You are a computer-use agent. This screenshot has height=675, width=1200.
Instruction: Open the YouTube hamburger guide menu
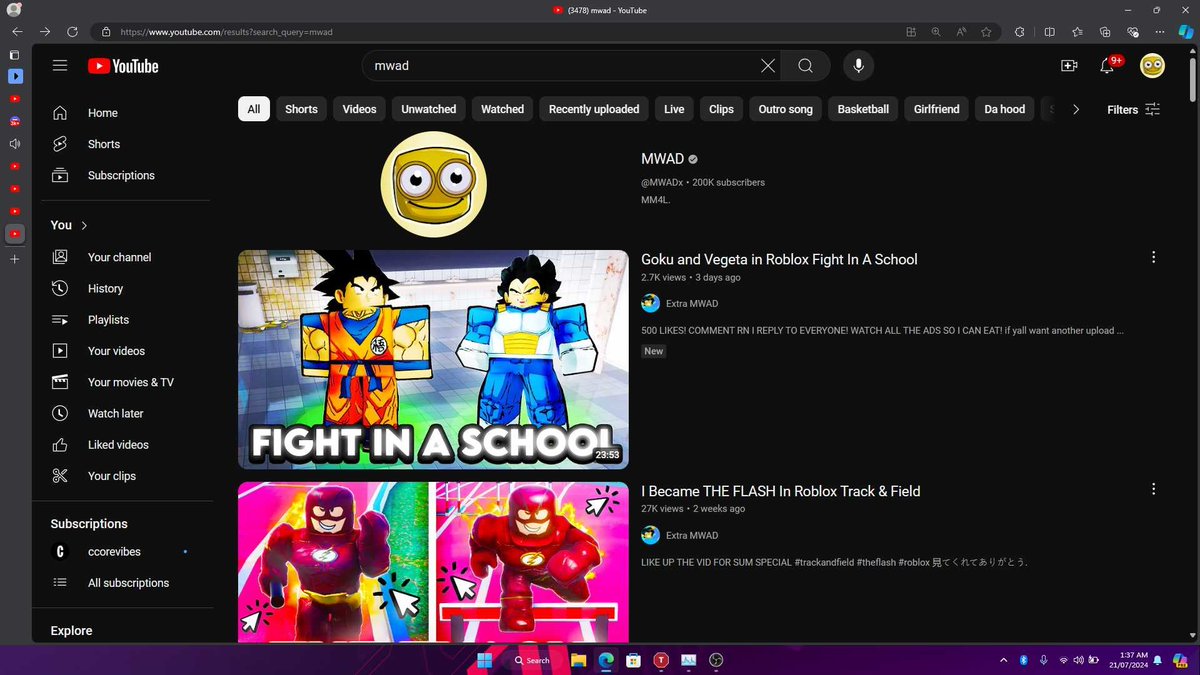(x=60, y=66)
